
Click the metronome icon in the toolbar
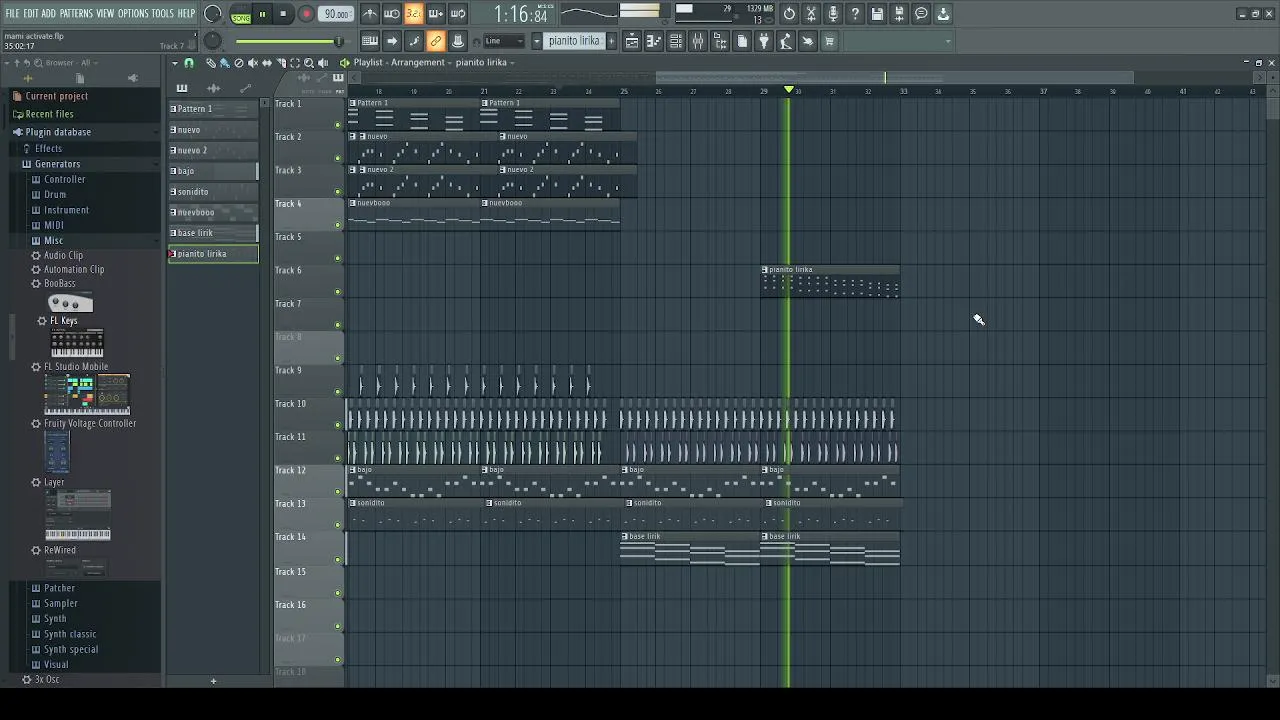[370, 14]
